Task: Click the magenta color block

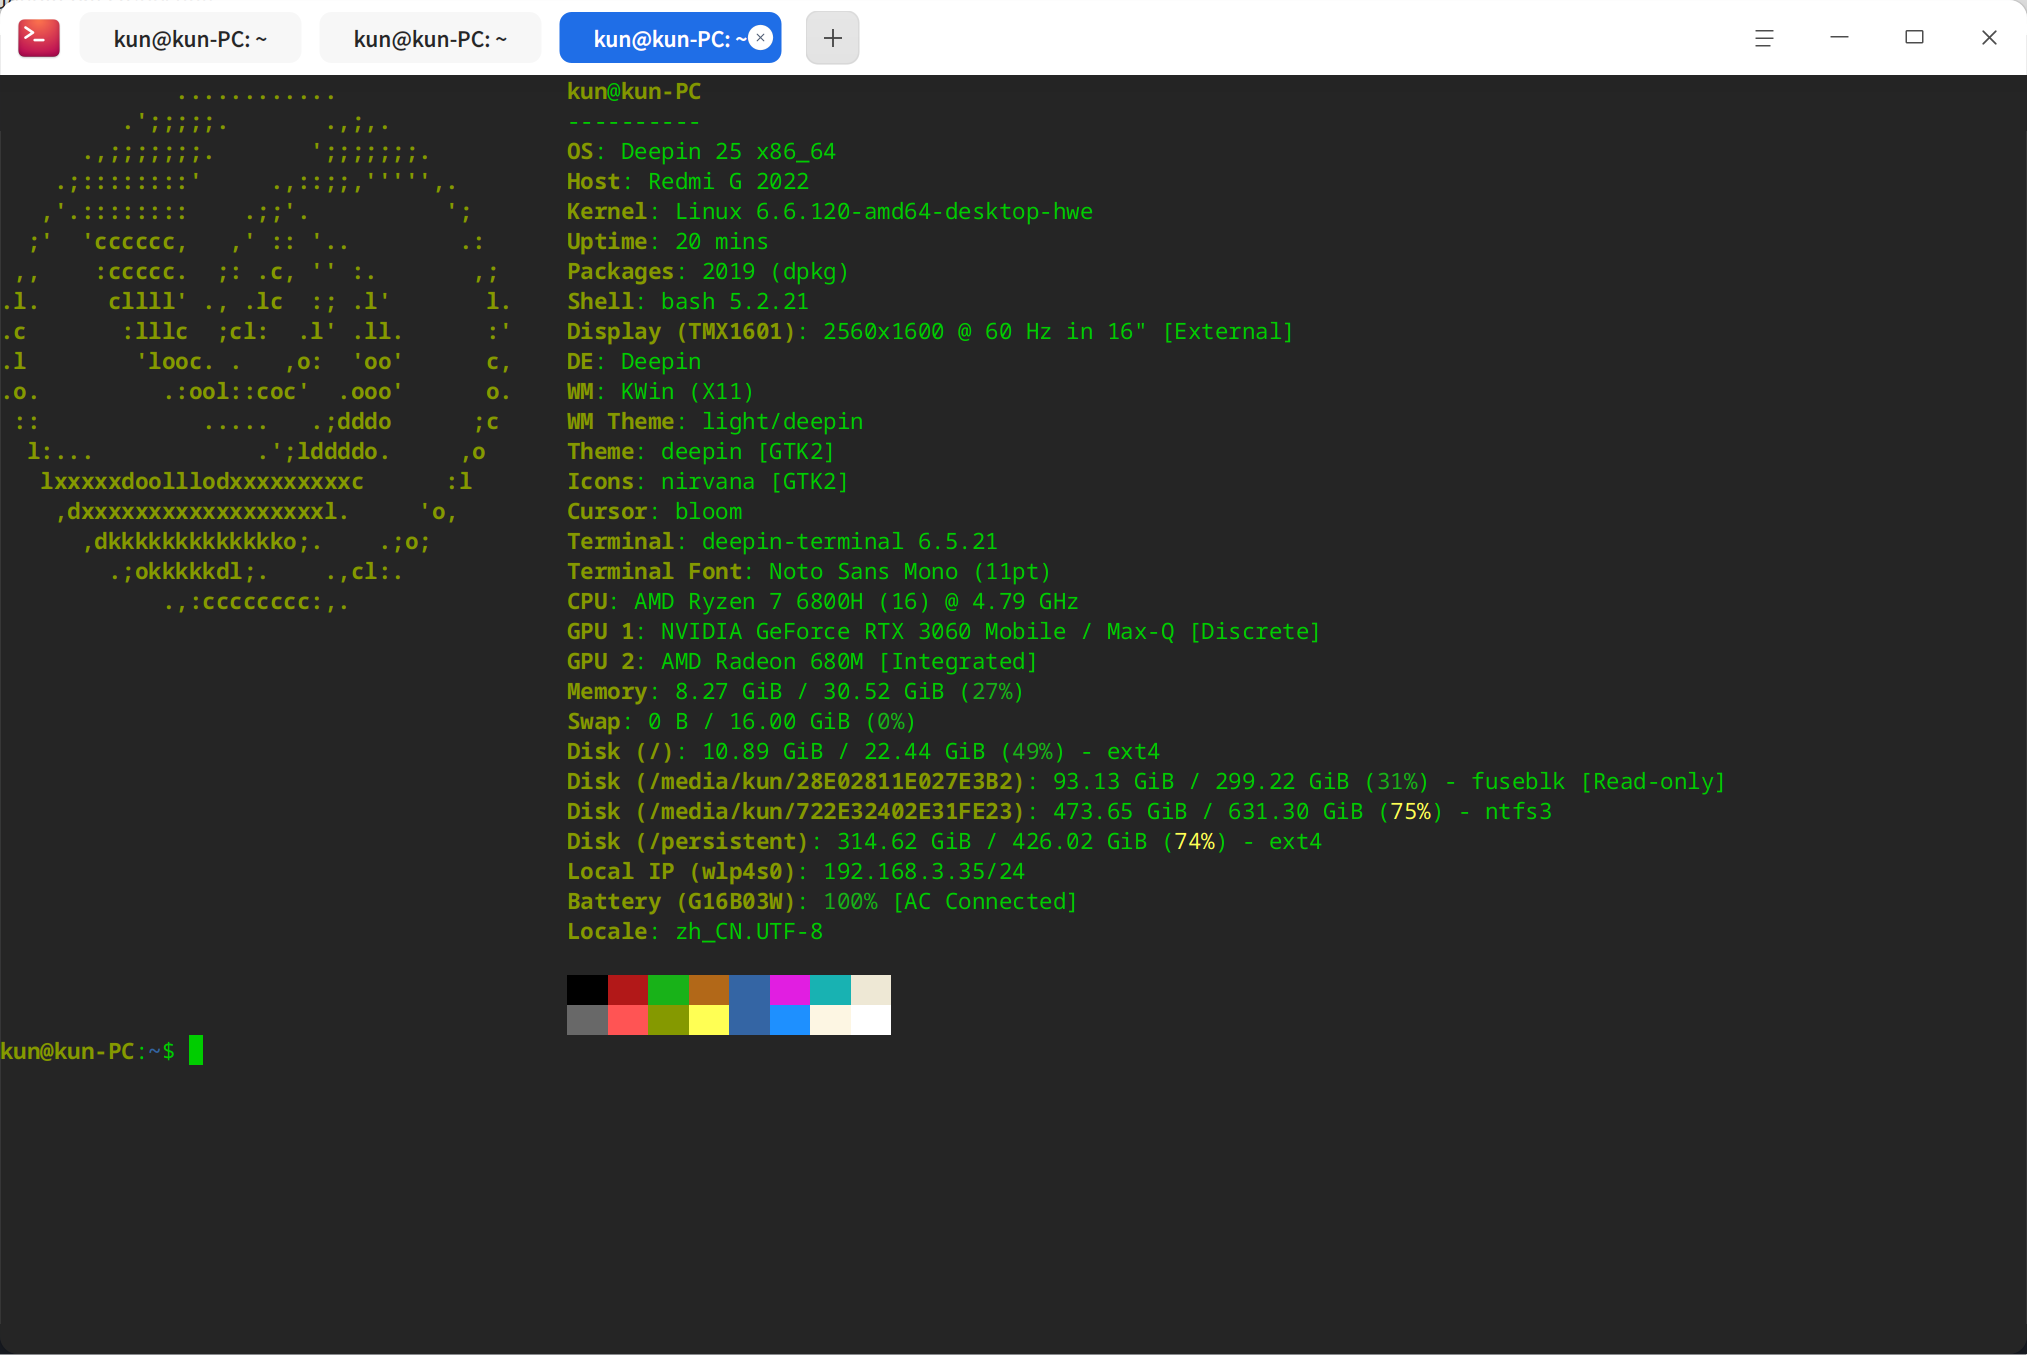Action: [x=789, y=990]
